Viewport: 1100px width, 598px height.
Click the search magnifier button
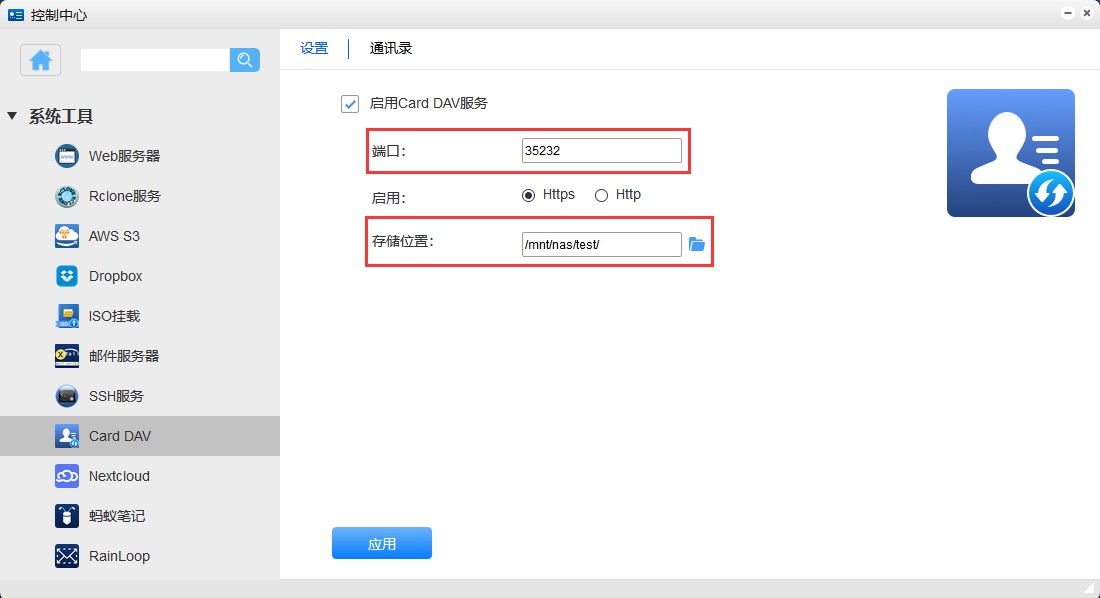pos(244,60)
